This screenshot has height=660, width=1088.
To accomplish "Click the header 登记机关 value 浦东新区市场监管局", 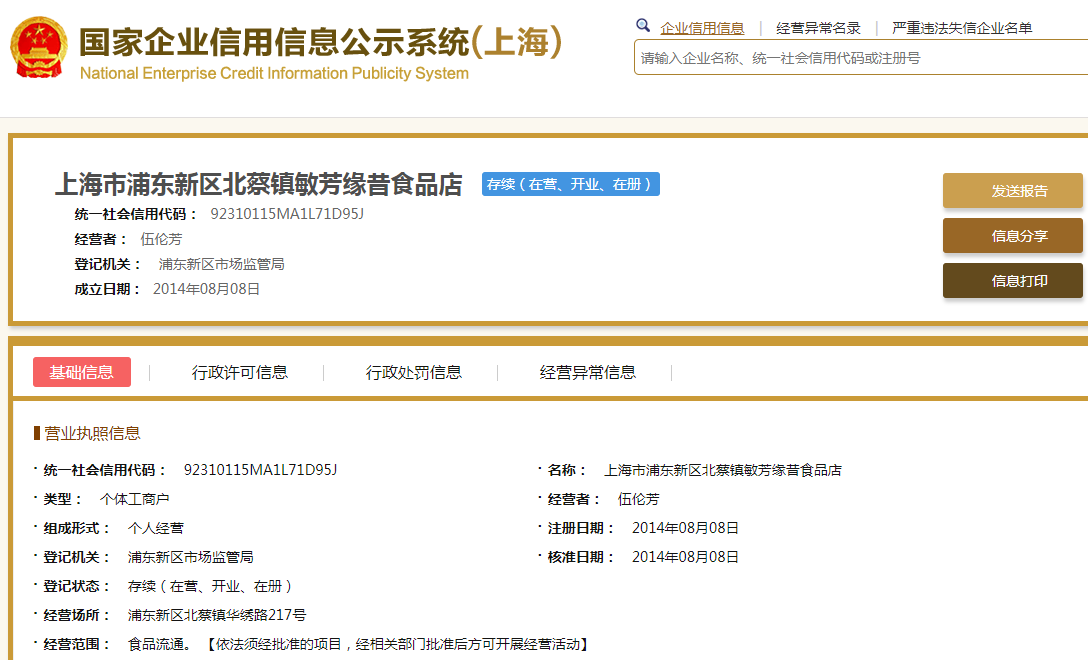I will [221, 264].
